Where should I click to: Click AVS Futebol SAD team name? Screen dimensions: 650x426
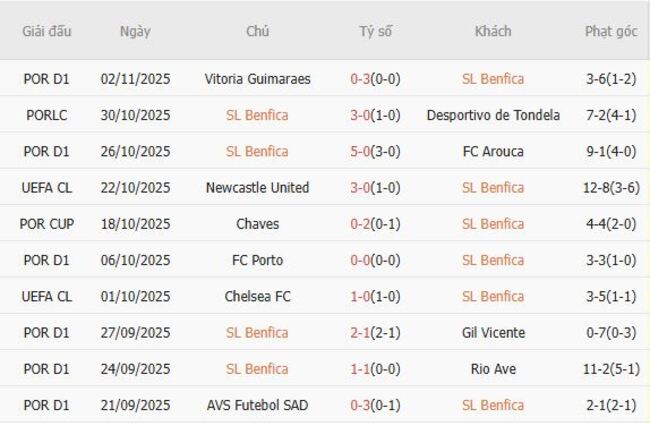[257, 405]
